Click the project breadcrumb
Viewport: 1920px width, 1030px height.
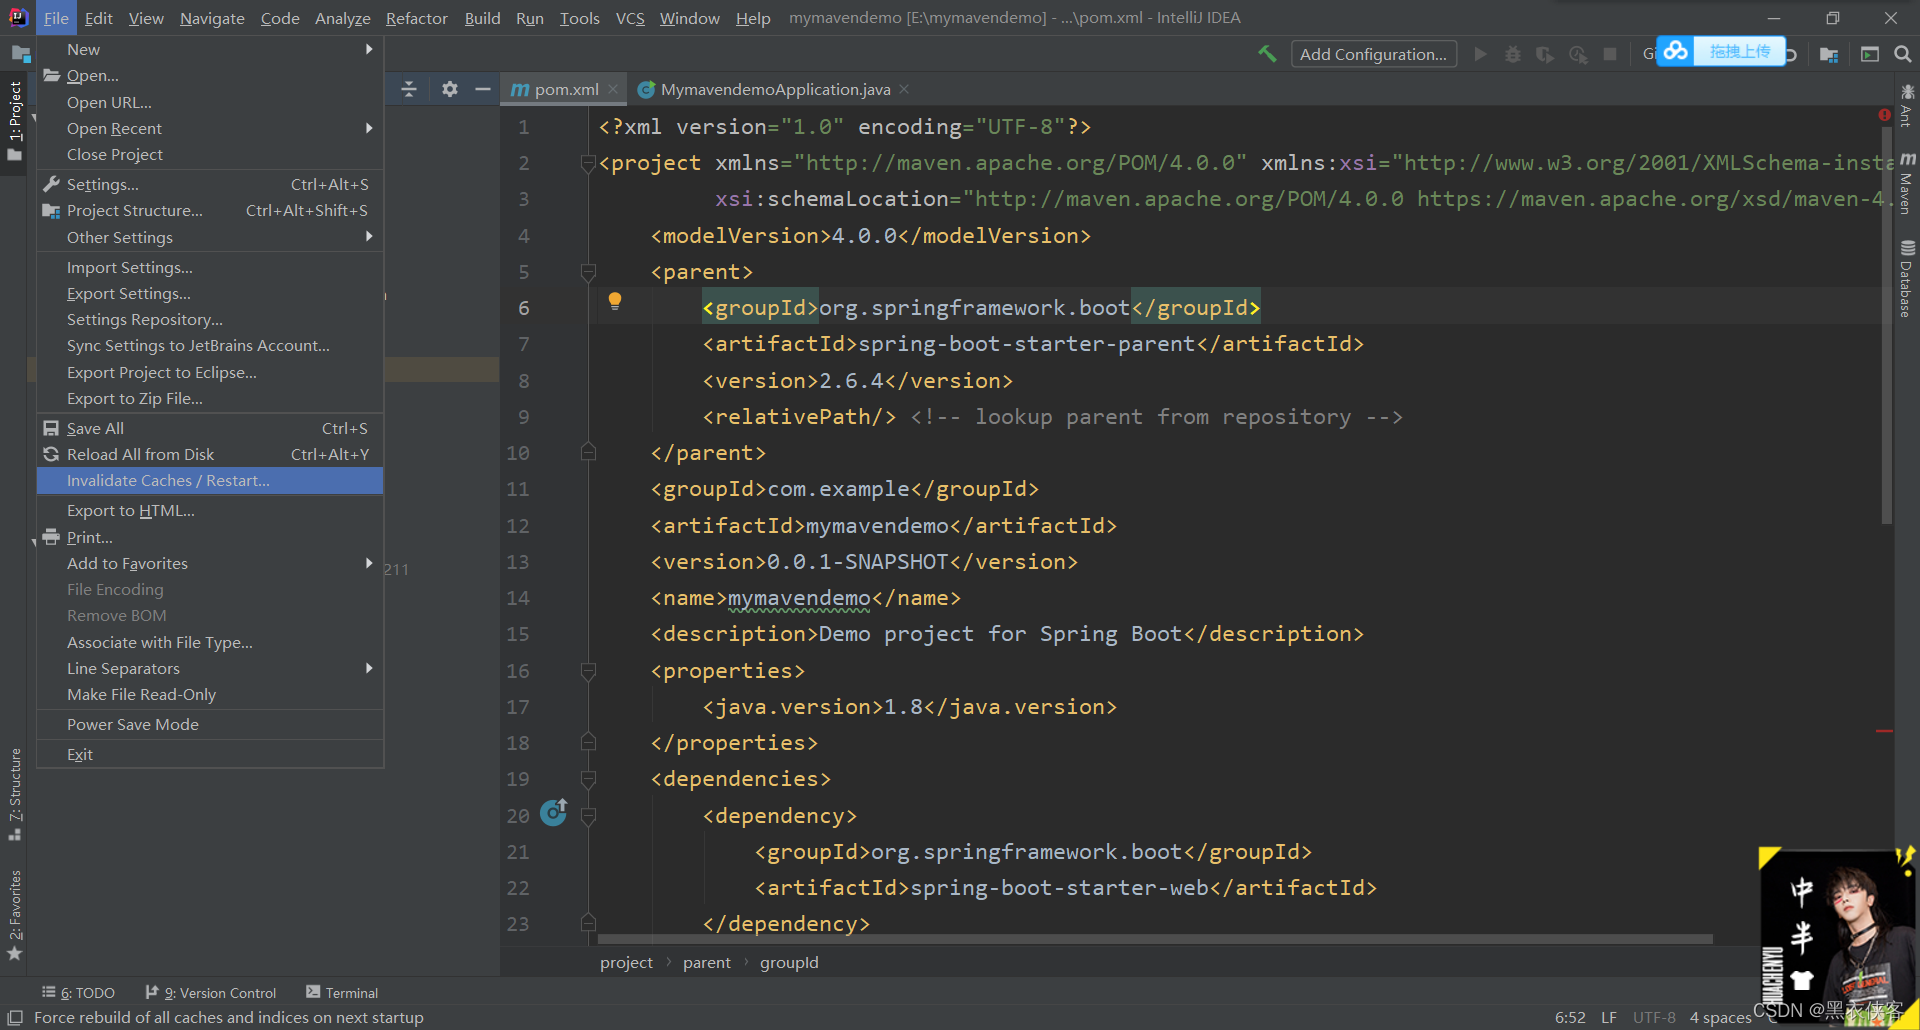pyautogui.click(x=626, y=962)
